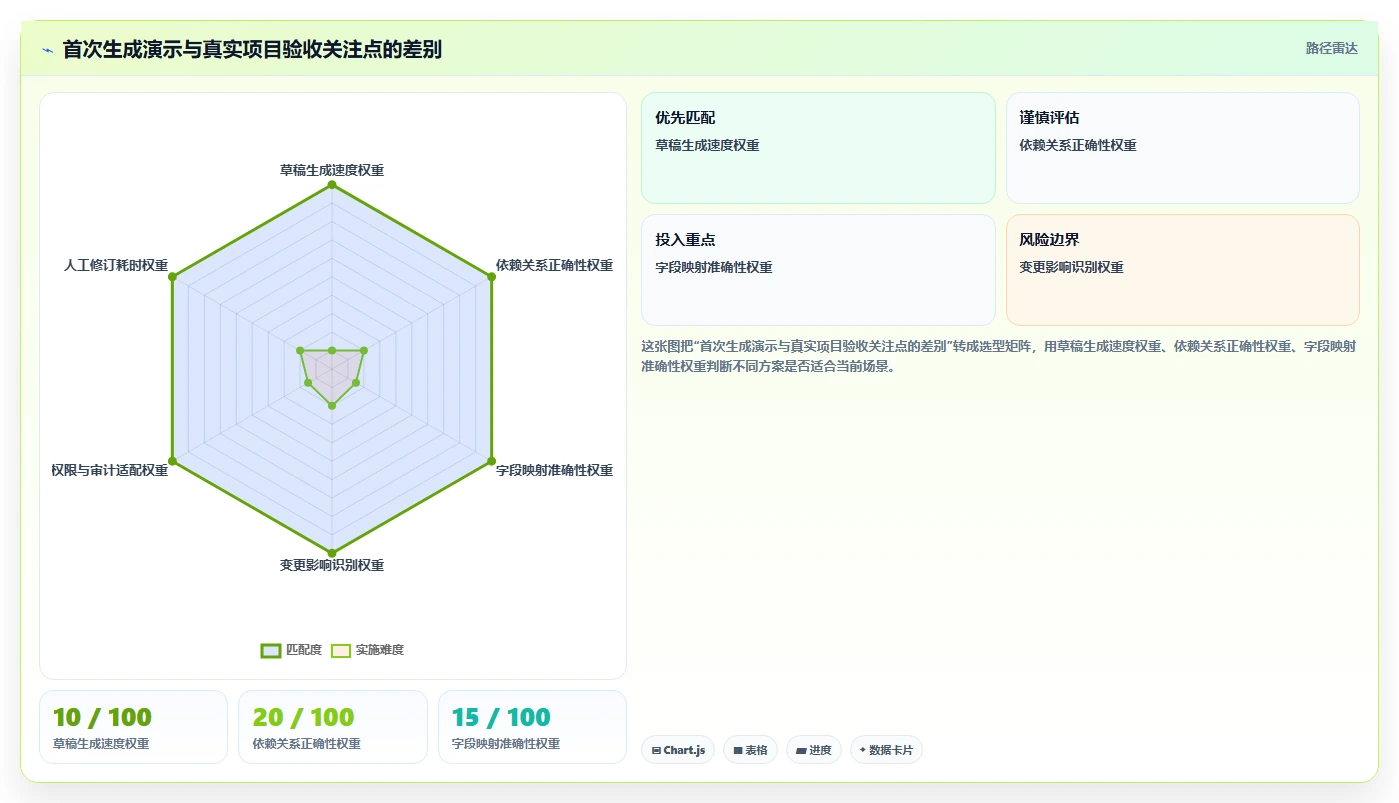Click radar axis label 人工修订耗时权重
The width and height of the screenshot is (1399, 803).
point(116,265)
